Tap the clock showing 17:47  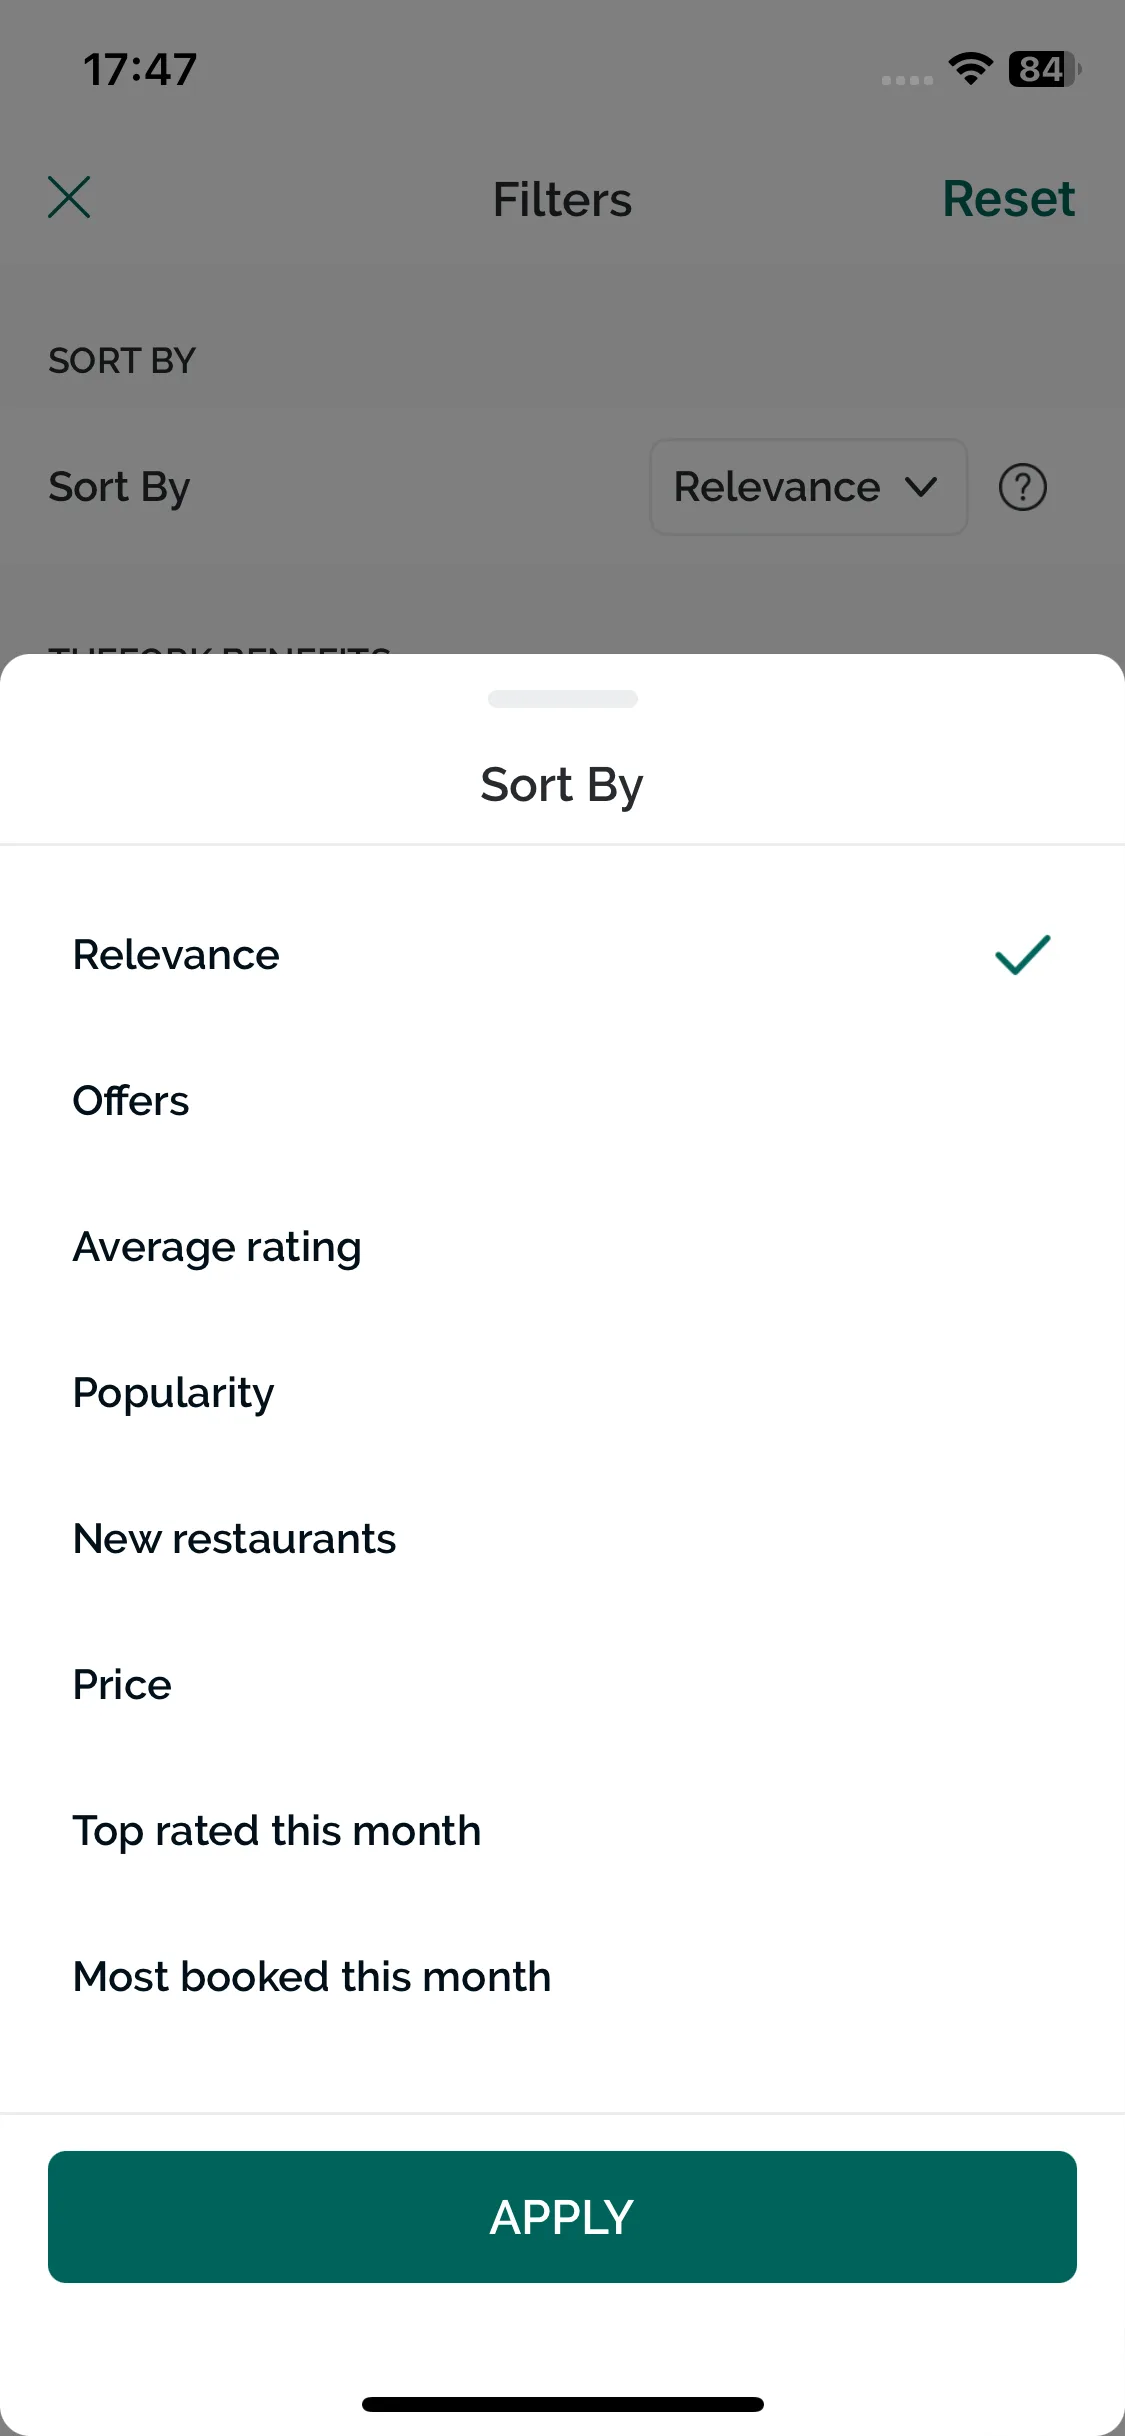coord(140,70)
